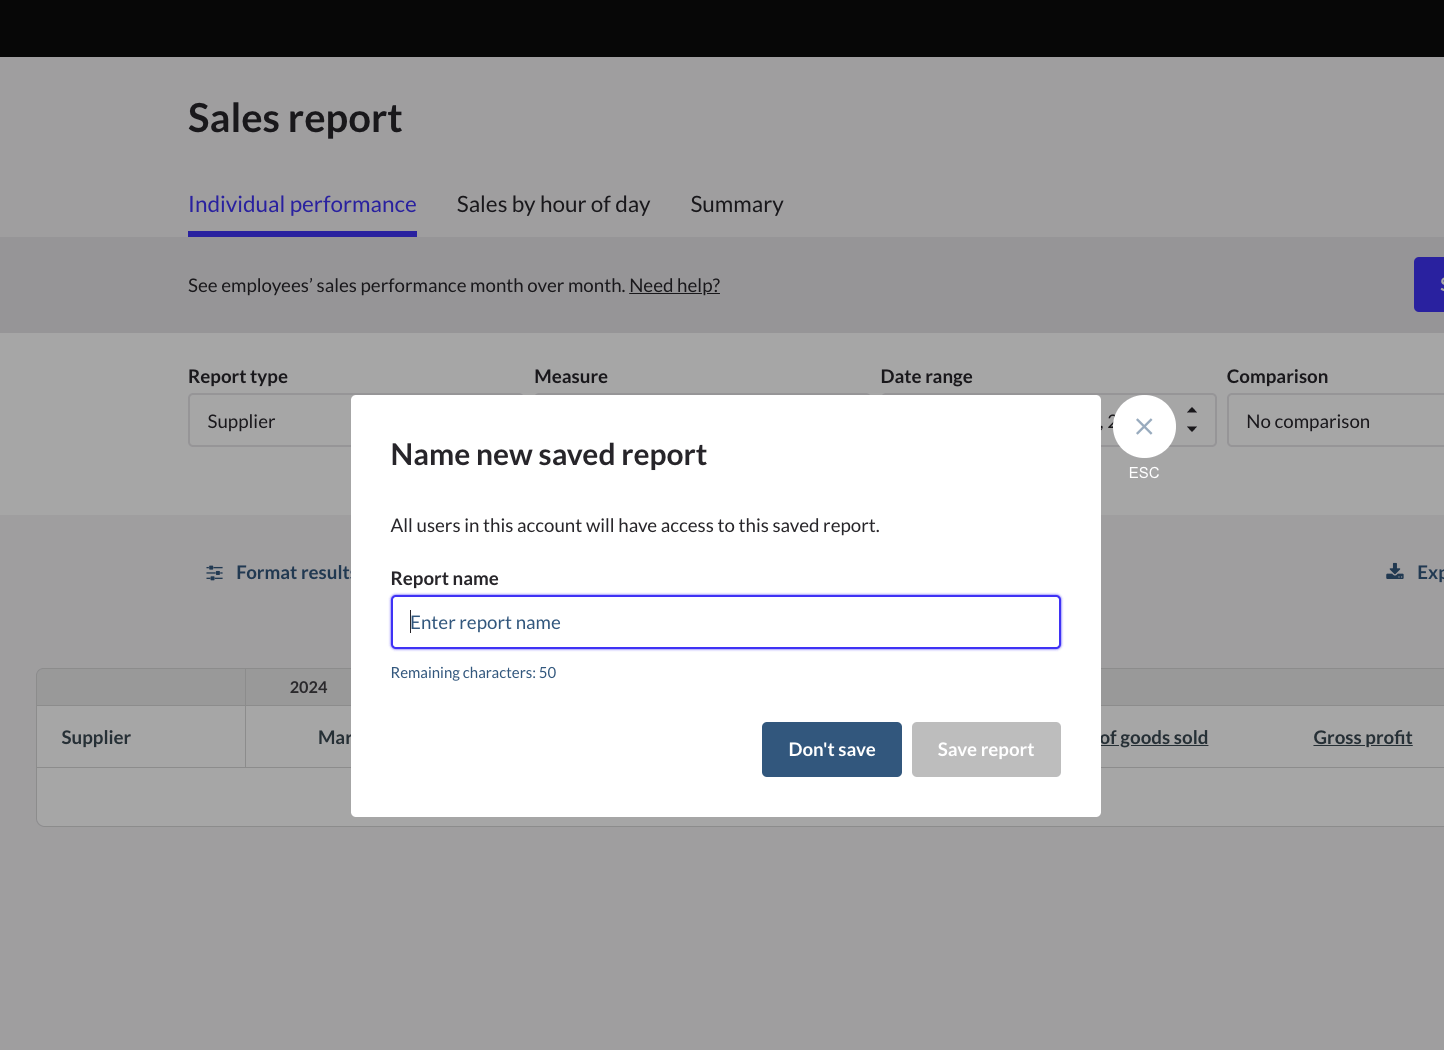Switch to the Individual performance tab
The height and width of the screenshot is (1050, 1444).
coord(302,205)
